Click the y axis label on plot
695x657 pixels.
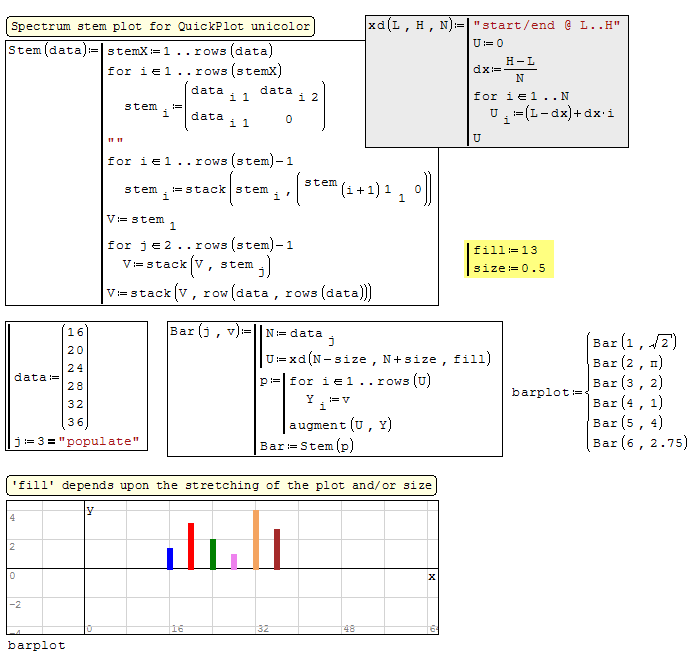point(90,510)
